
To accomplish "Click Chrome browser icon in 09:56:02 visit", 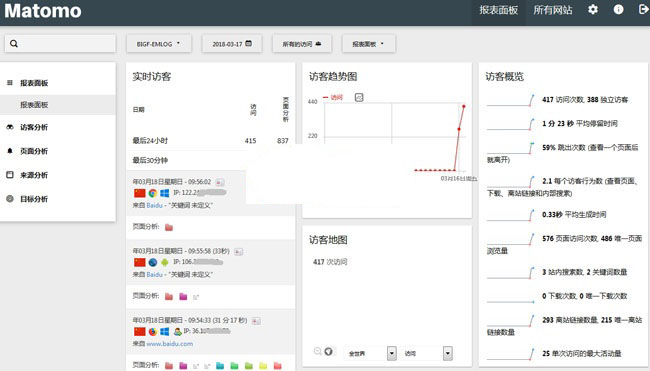I will pyautogui.click(x=153, y=193).
